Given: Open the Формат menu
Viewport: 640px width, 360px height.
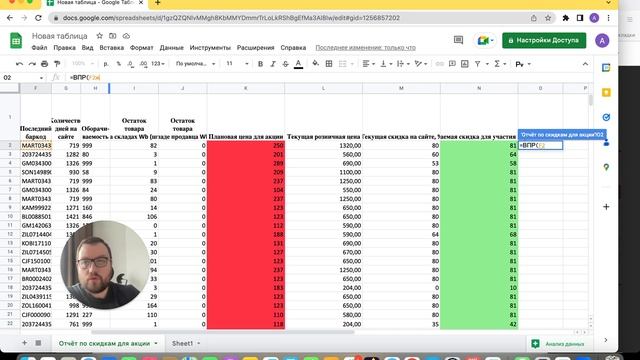Looking at the screenshot, I should (x=142, y=48).
